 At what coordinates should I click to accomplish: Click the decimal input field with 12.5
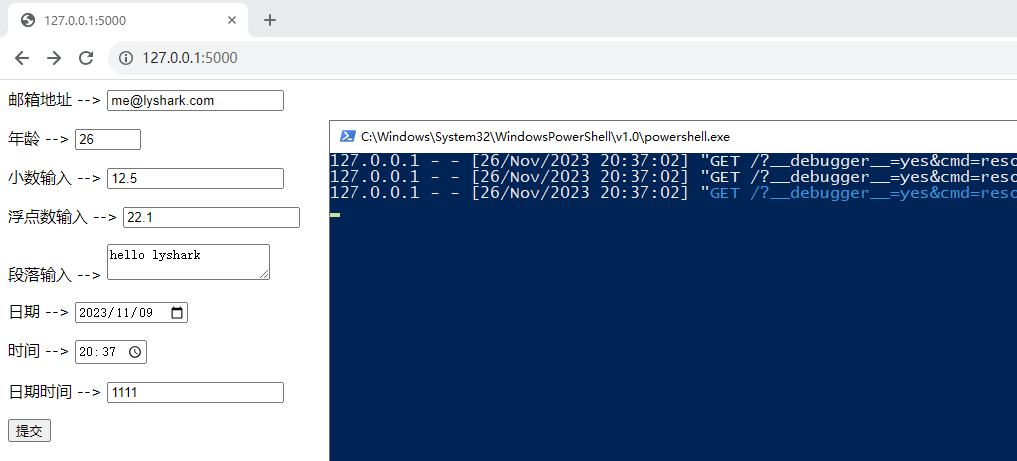(x=195, y=178)
